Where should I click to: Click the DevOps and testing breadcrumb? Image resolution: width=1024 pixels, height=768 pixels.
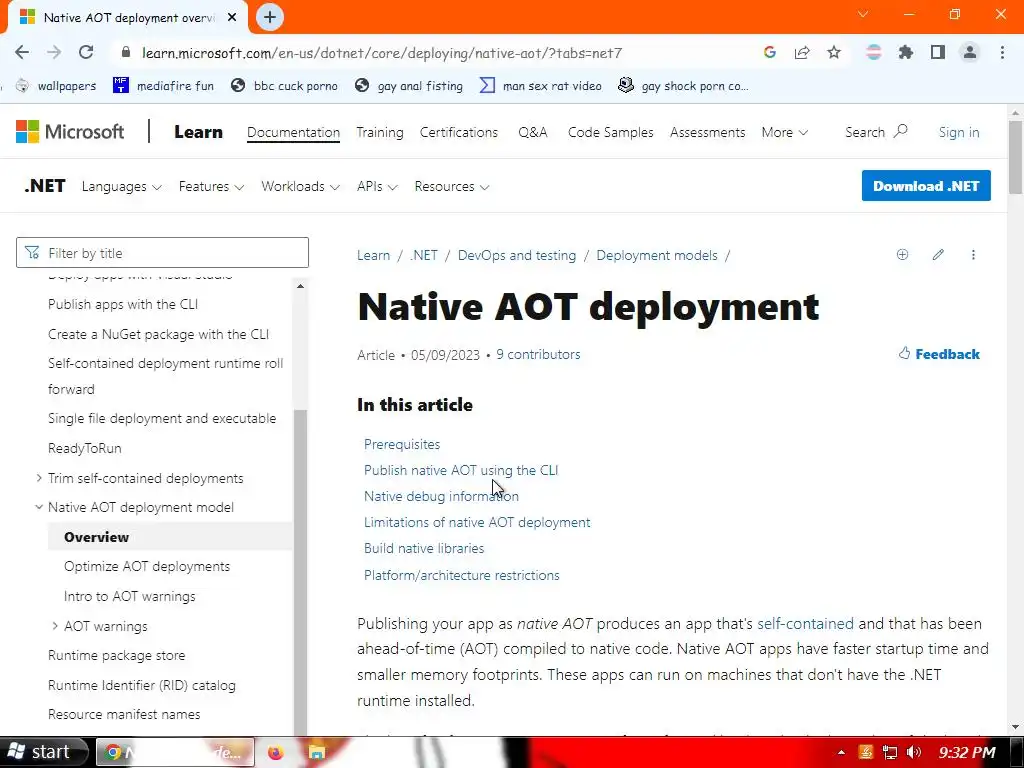tap(517, 255)
